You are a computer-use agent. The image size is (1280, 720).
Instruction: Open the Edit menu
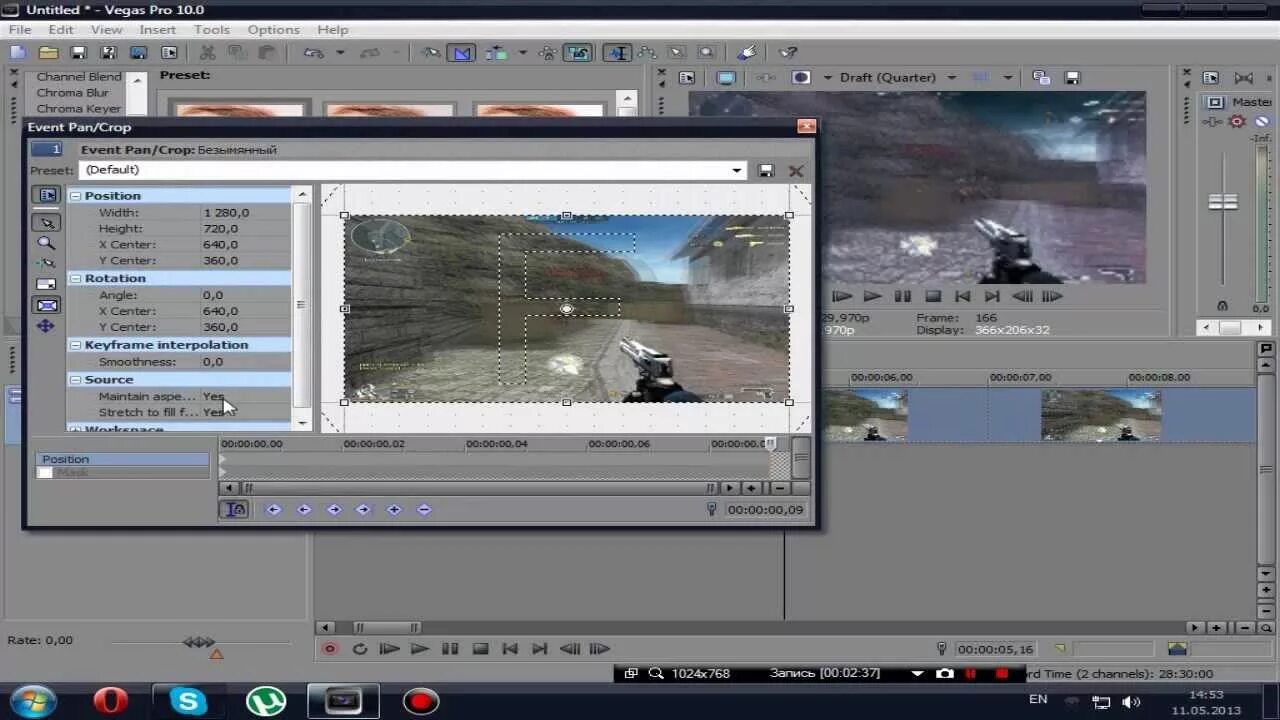click(61, 30)
